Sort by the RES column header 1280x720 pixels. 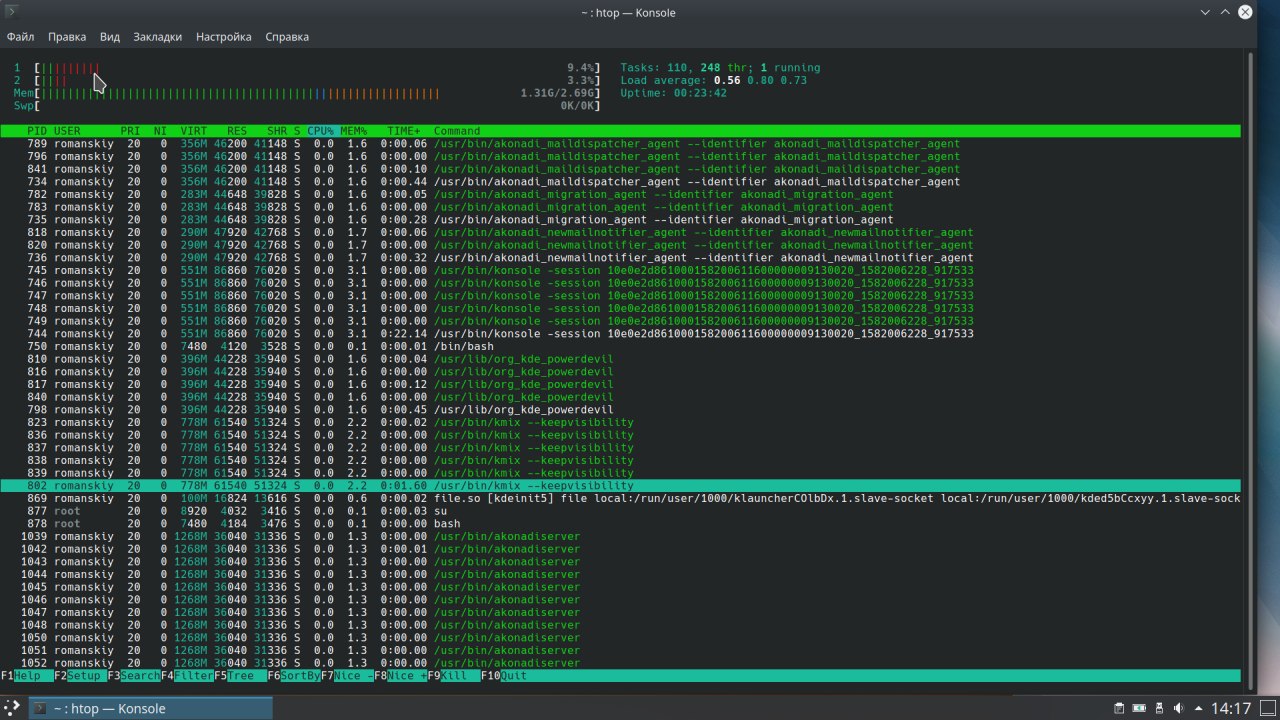237,131
